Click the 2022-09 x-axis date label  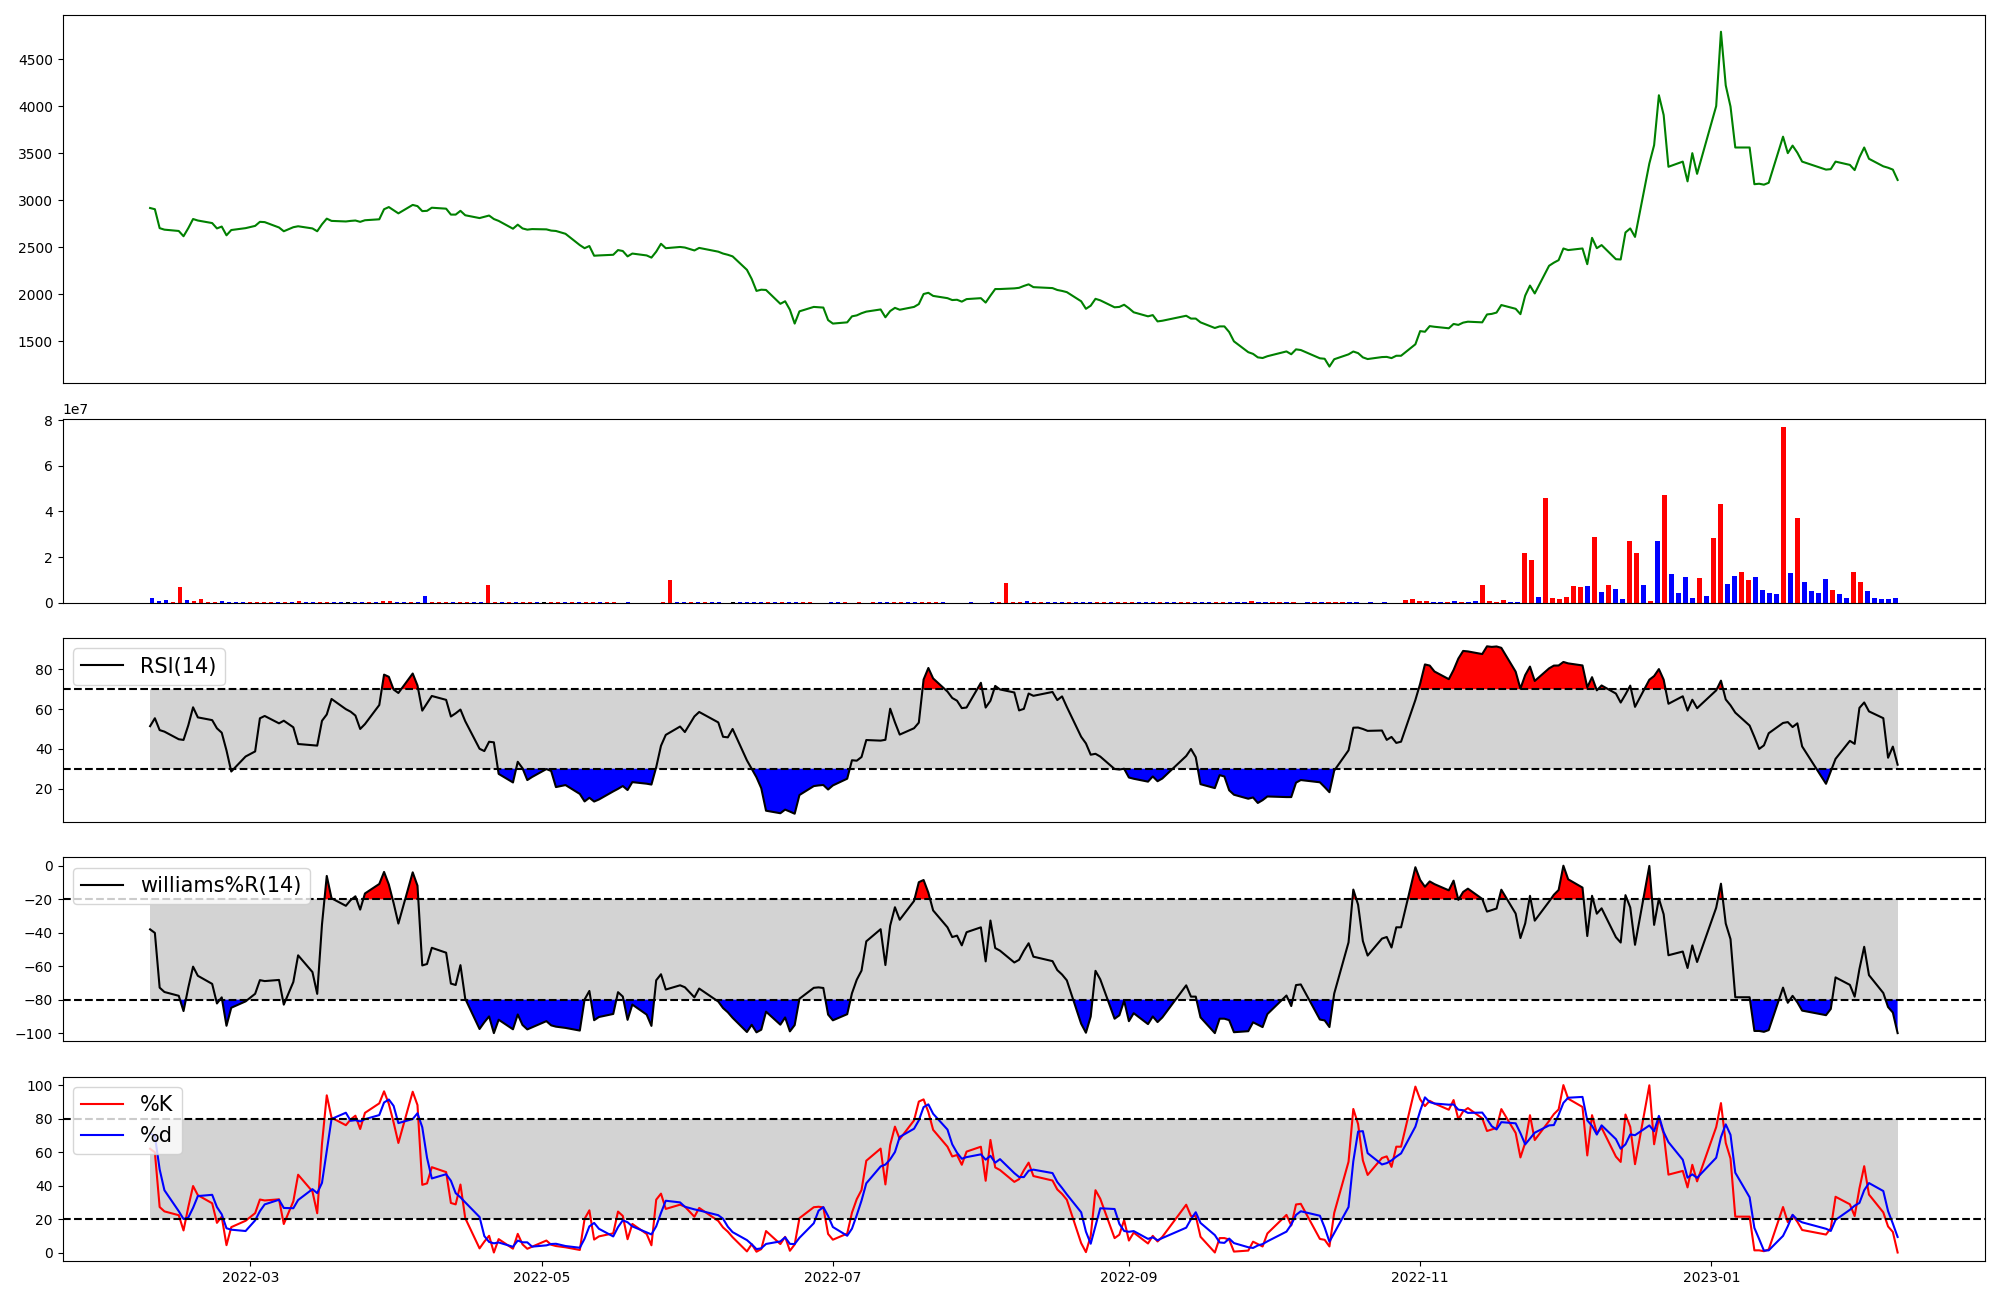1129,1277
